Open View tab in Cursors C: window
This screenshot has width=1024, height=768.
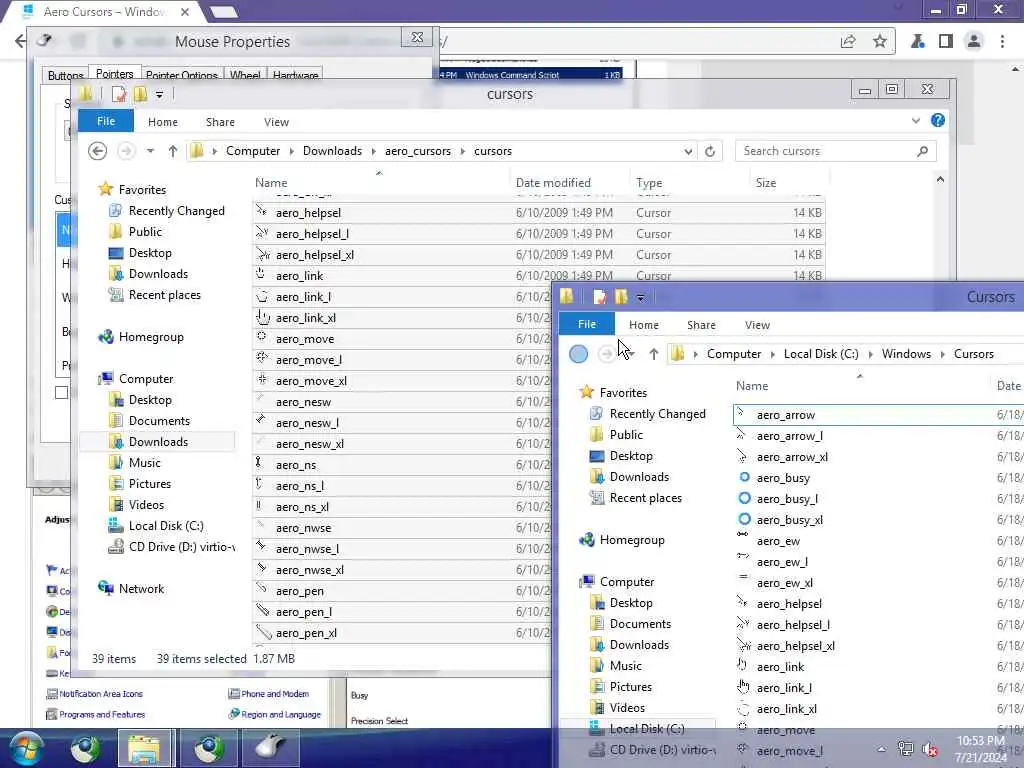click(757, 325)
